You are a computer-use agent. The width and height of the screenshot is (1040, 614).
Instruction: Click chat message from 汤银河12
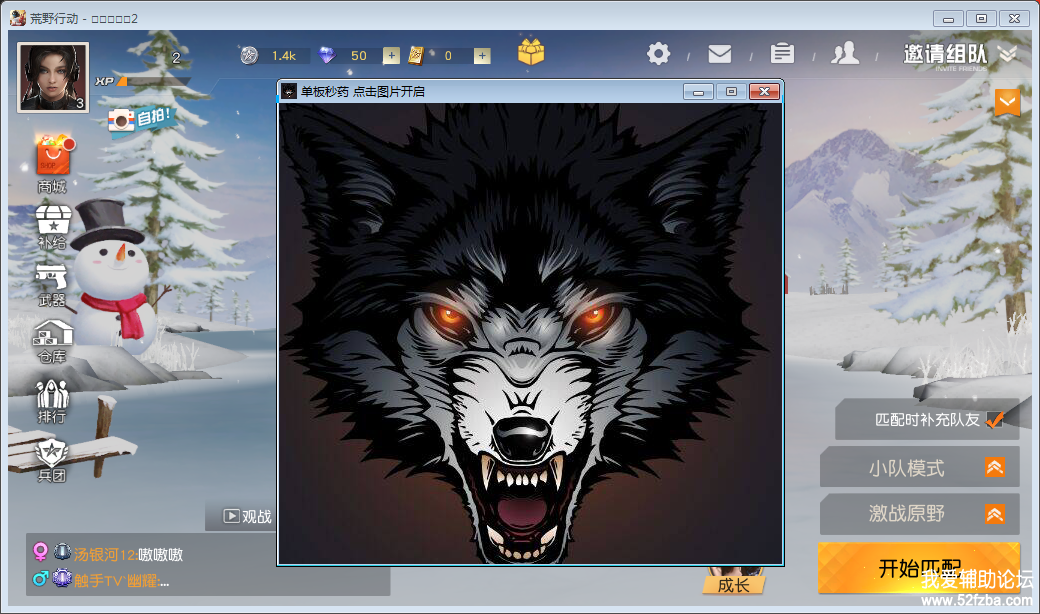tap(128, 554)
